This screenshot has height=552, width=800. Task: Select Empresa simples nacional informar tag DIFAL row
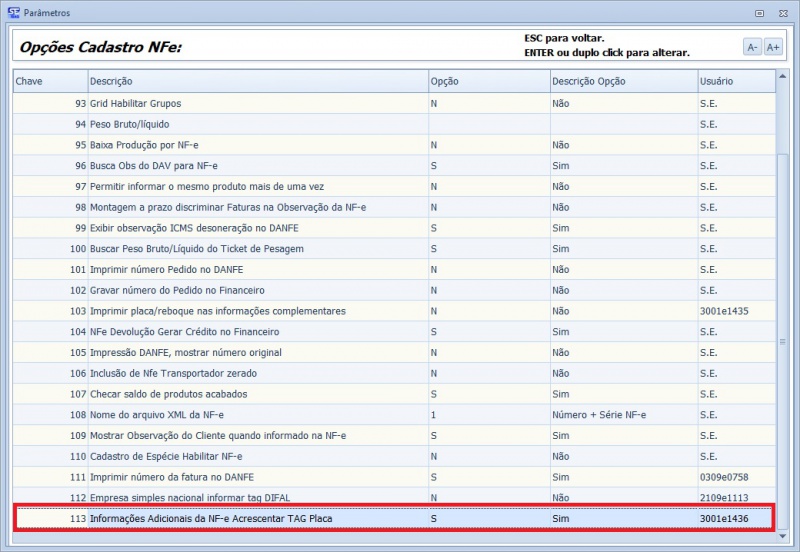click(258, 497)
